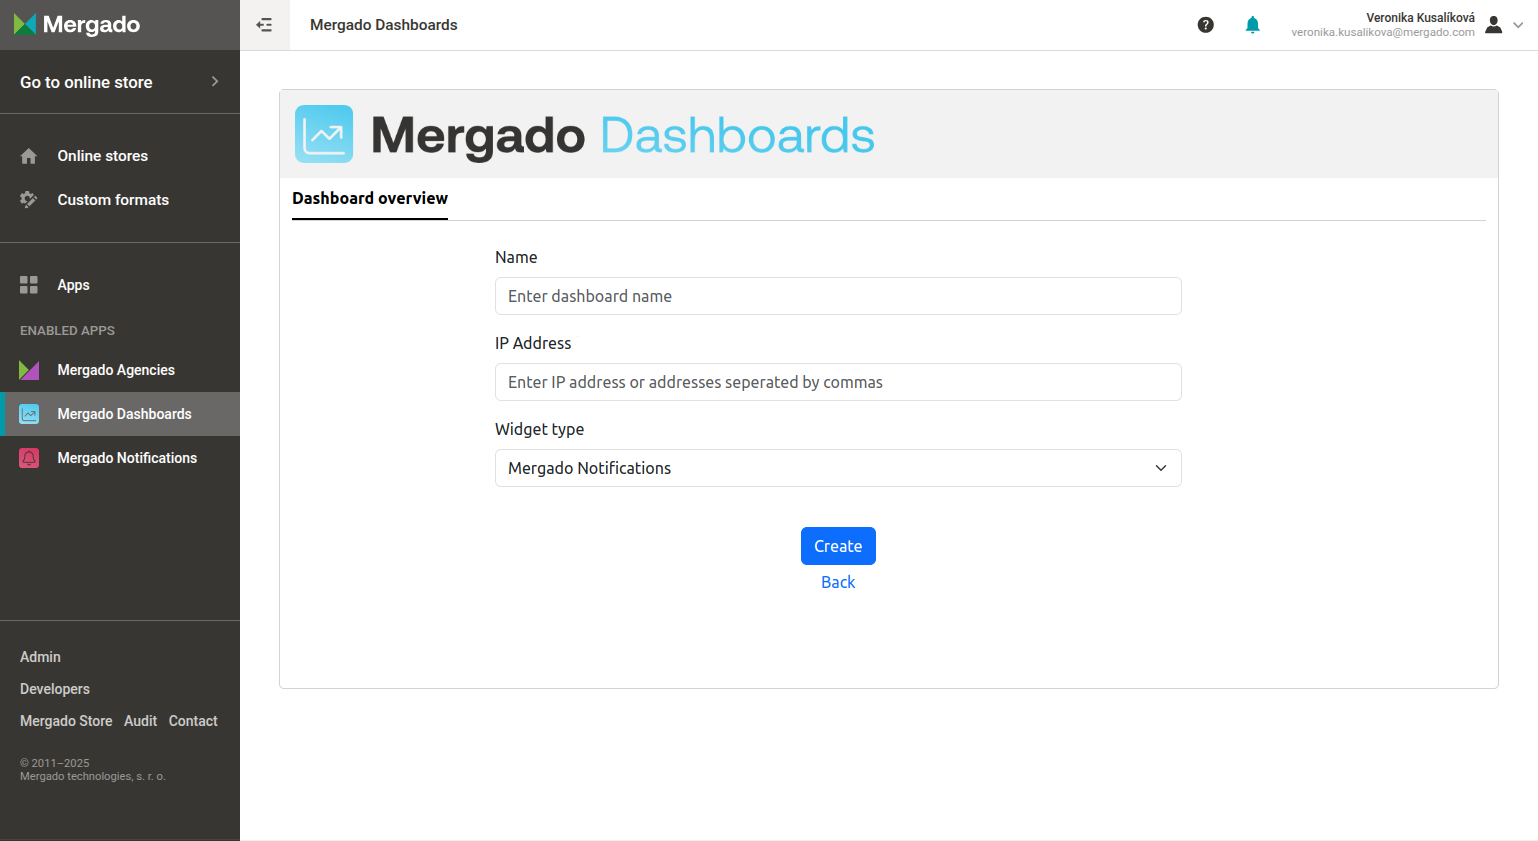Open the Admin footer link
The image size is (1538, 841).
pyautogui.click(x=40, y=657)
